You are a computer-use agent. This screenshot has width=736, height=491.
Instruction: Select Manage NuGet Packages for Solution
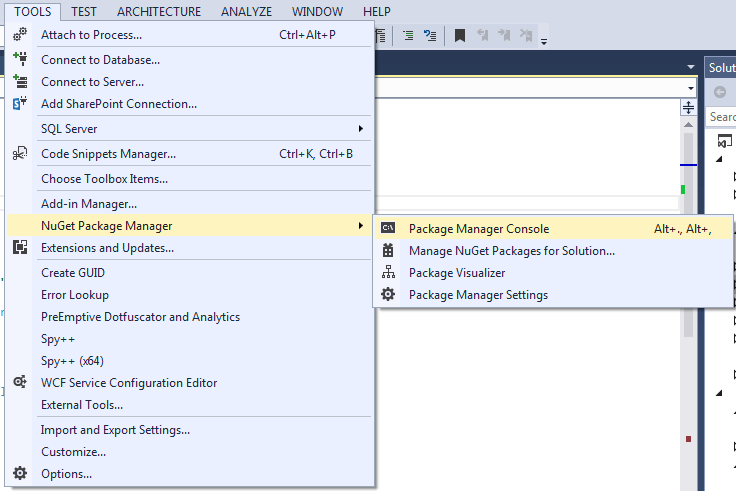click(x=553, y=251)
